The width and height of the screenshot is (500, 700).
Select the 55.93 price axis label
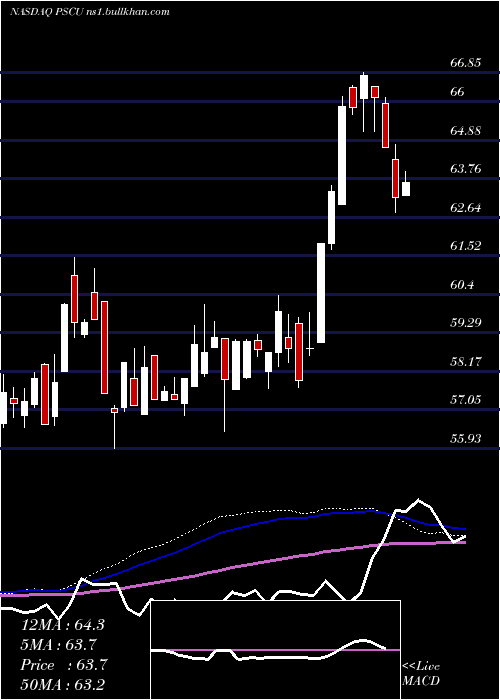(466, 439)
